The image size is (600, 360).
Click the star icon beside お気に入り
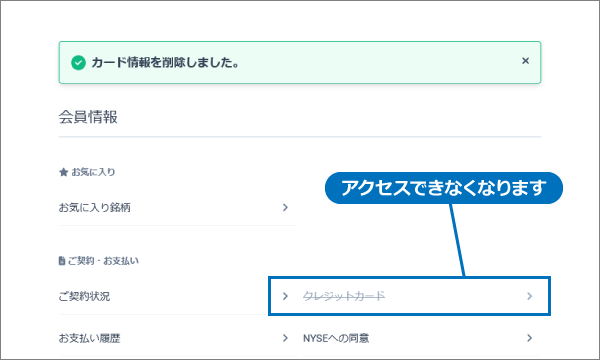[x=64, y=172]
